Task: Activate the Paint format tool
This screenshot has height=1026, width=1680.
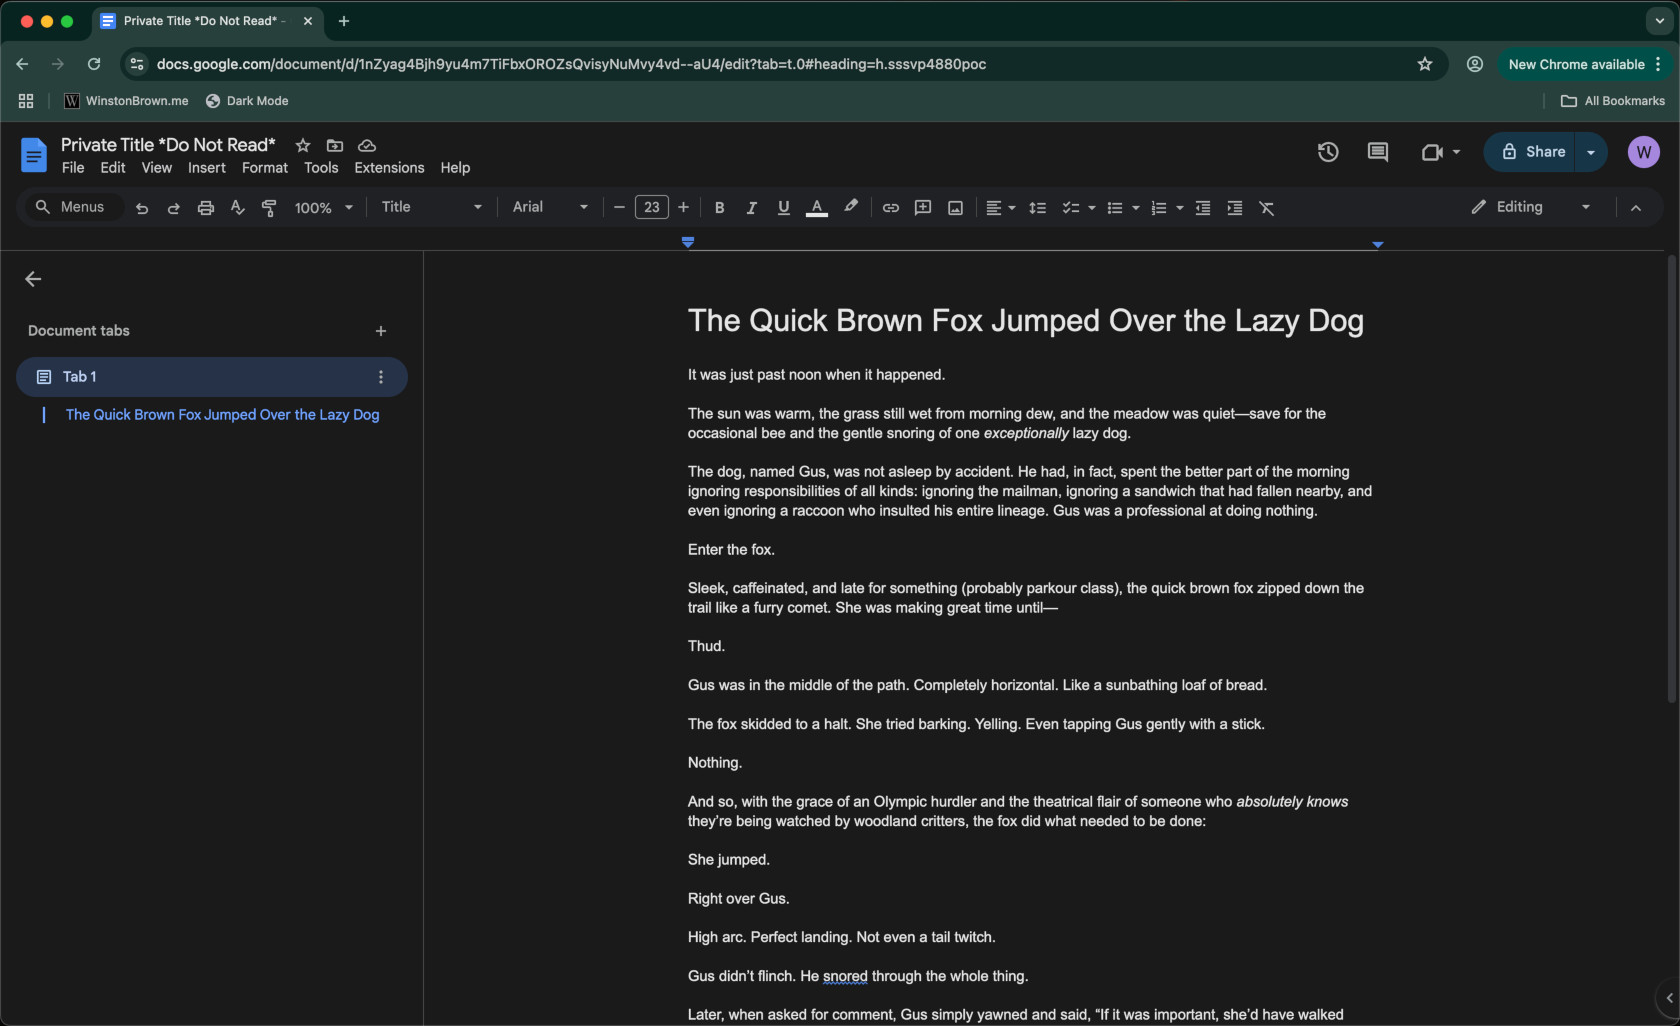Action: (269, 208)
